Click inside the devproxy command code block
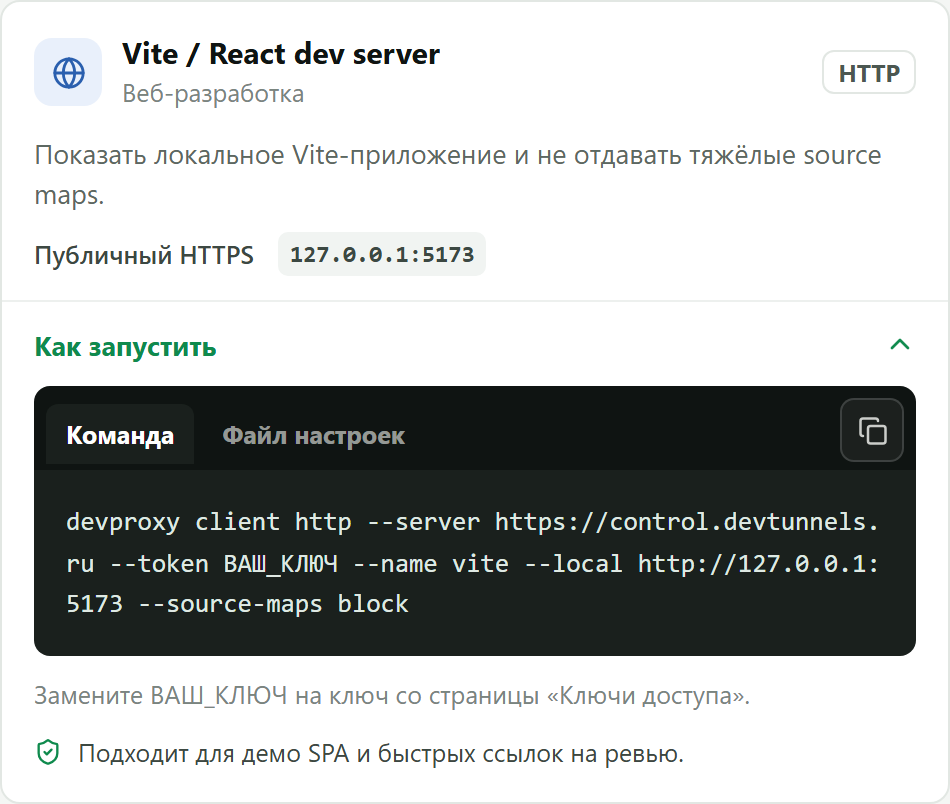This screenshot has width=950, height=804. [474, 563]
